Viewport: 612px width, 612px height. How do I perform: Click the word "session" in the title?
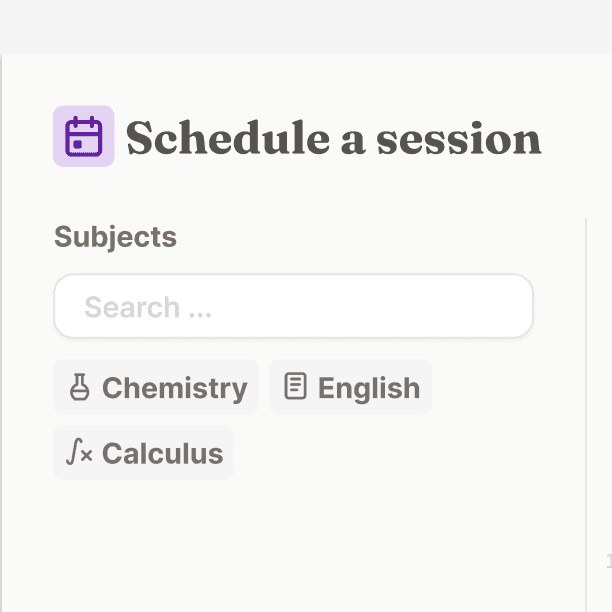point(459,139)
